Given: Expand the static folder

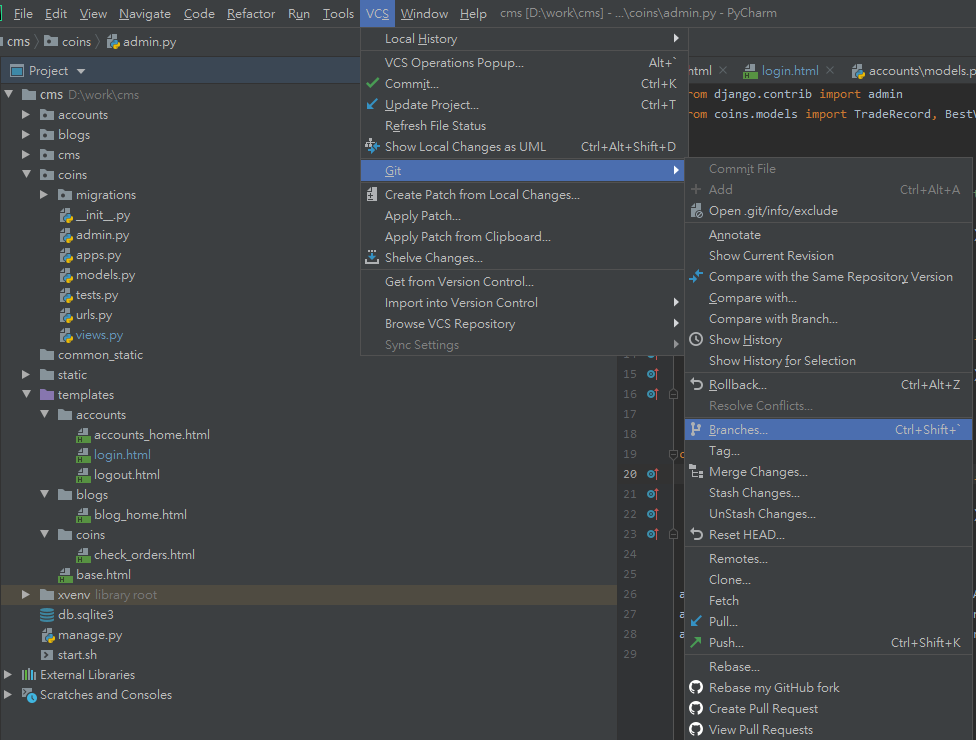Looking at the screenshot, I should [x=26, y=375].
